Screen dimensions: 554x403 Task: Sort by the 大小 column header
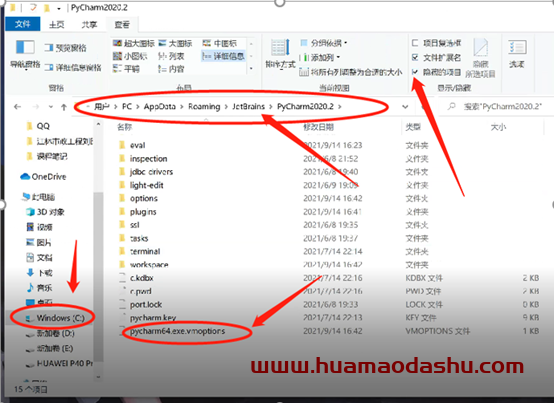(498, 127)
